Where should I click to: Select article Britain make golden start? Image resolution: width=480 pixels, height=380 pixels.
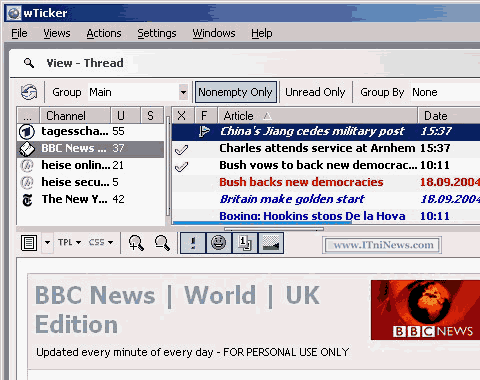[326, 199]
